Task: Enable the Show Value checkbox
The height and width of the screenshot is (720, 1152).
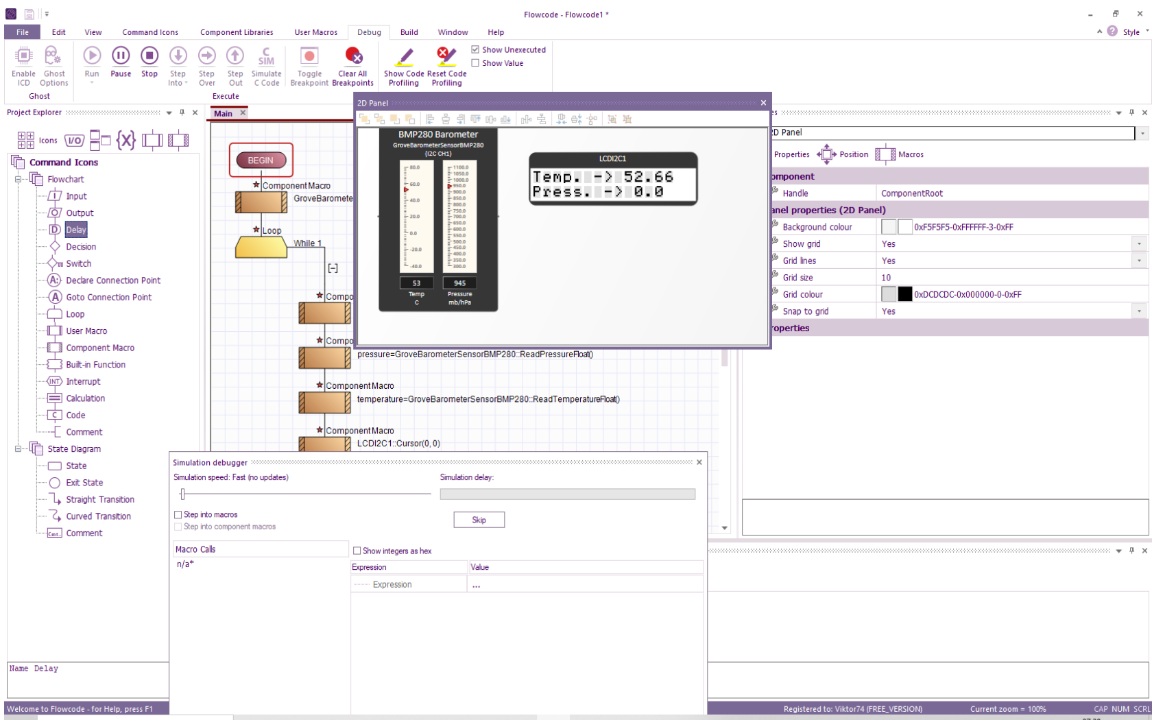Action: pyautogui.click(x=475, y=63)
